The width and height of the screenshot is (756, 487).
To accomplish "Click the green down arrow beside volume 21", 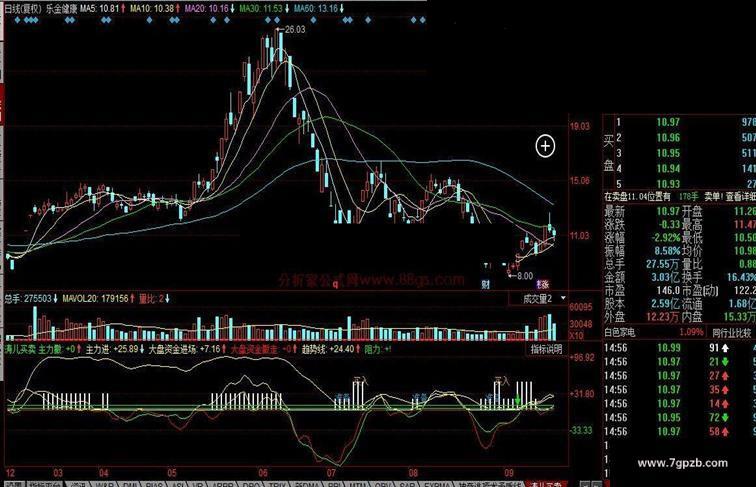I will point(725,362).
